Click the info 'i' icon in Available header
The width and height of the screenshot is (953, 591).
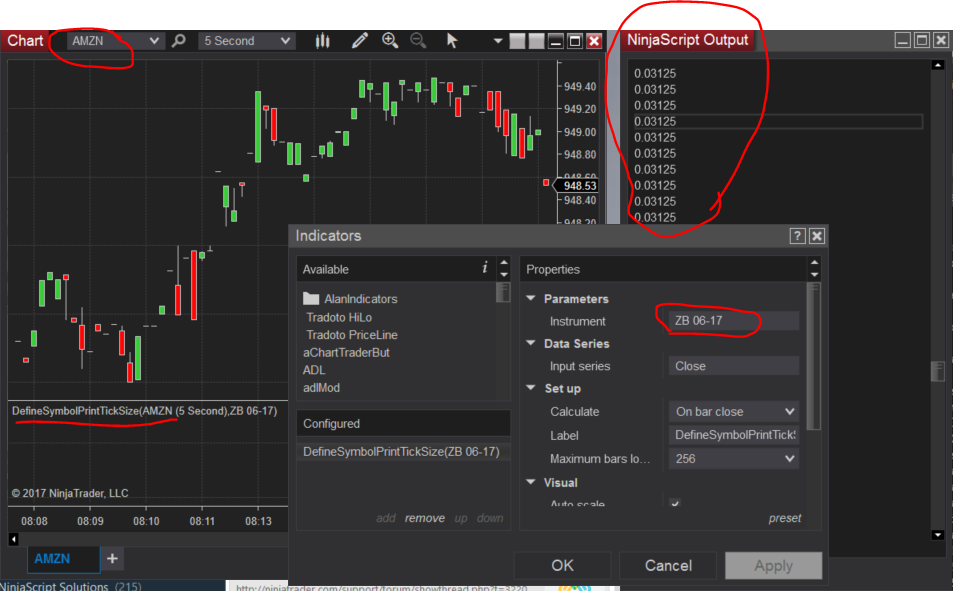(484, 268)
